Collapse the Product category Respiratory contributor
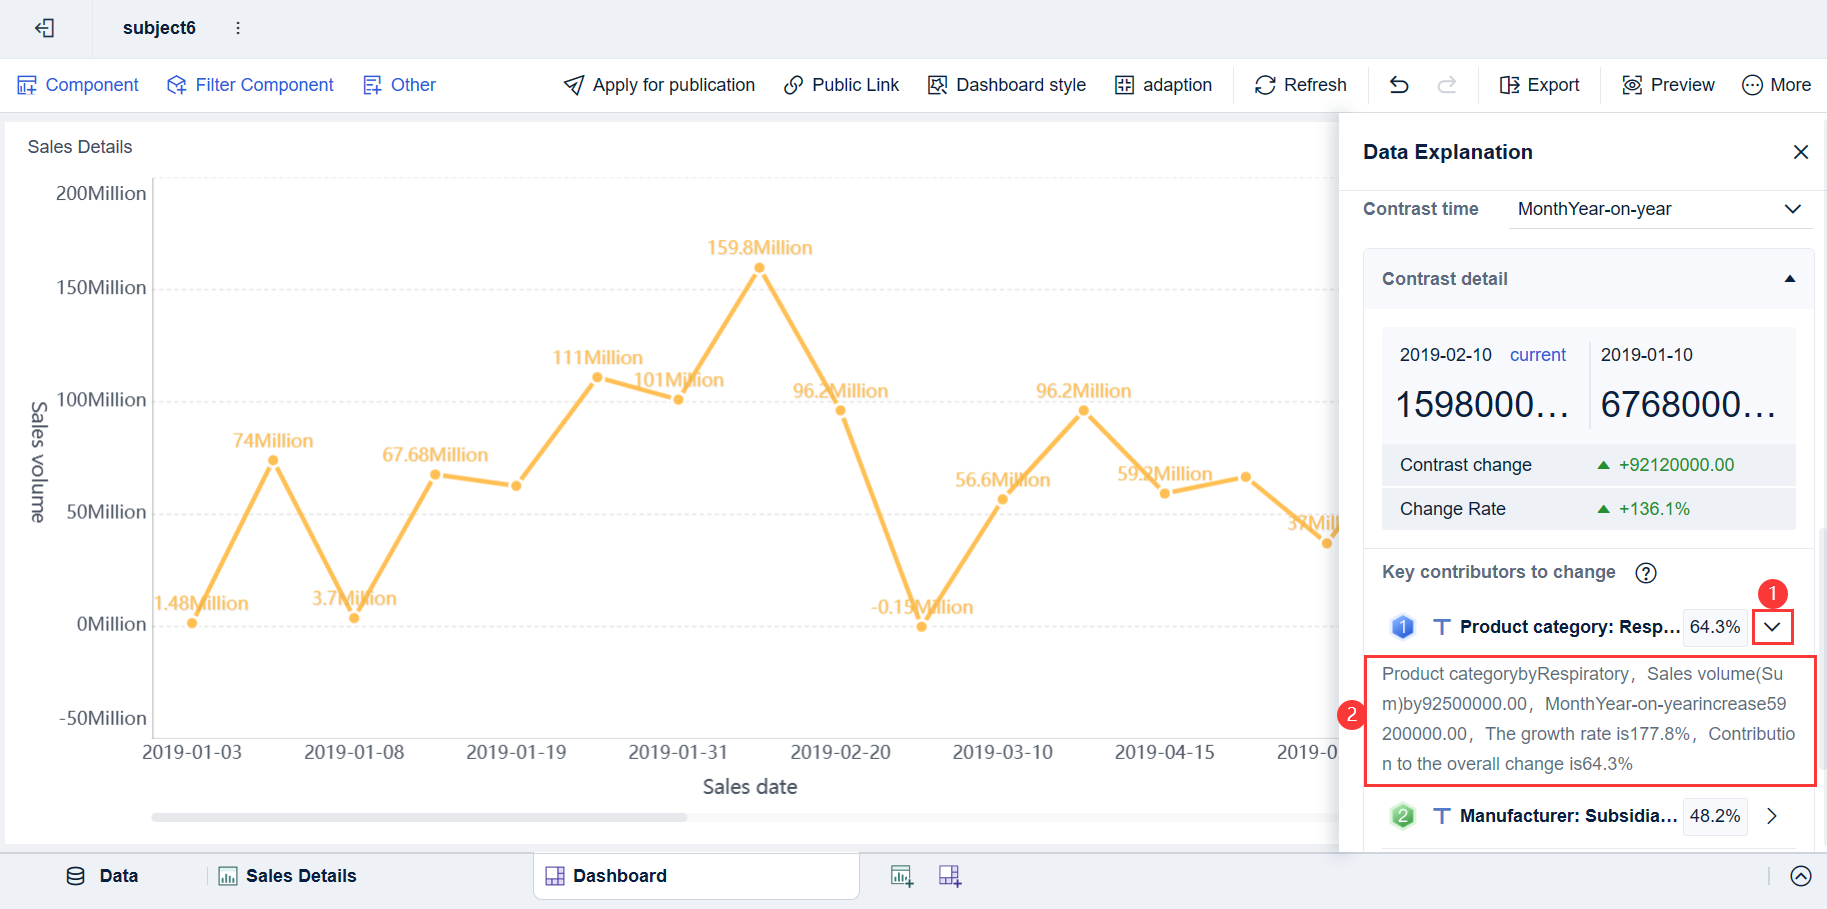 [x=1772, y=627]
